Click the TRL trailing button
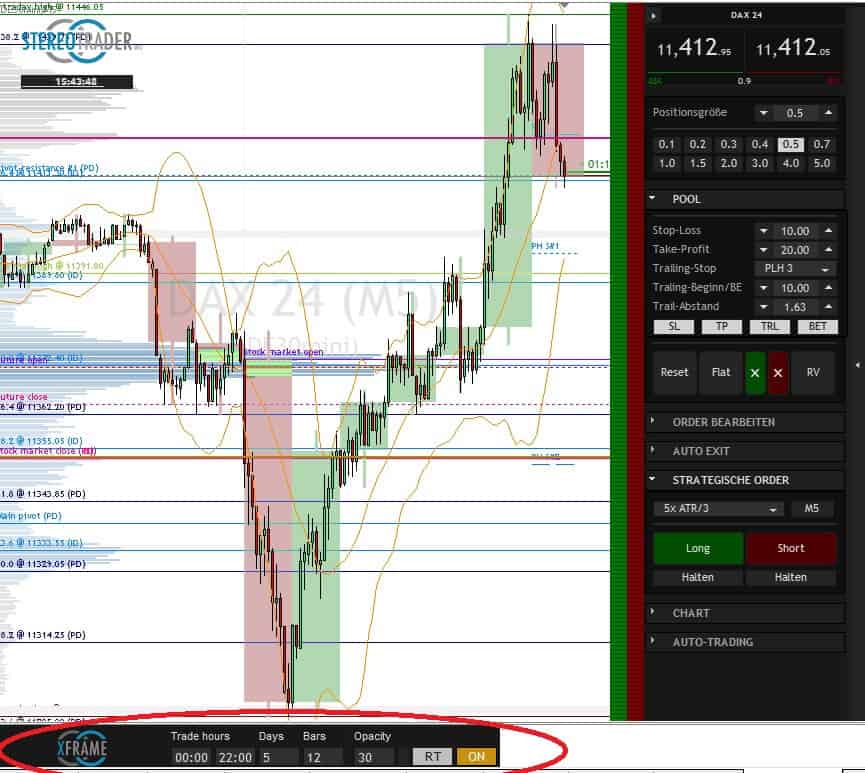Screen dimensions: 865x773 click(769, 326)
